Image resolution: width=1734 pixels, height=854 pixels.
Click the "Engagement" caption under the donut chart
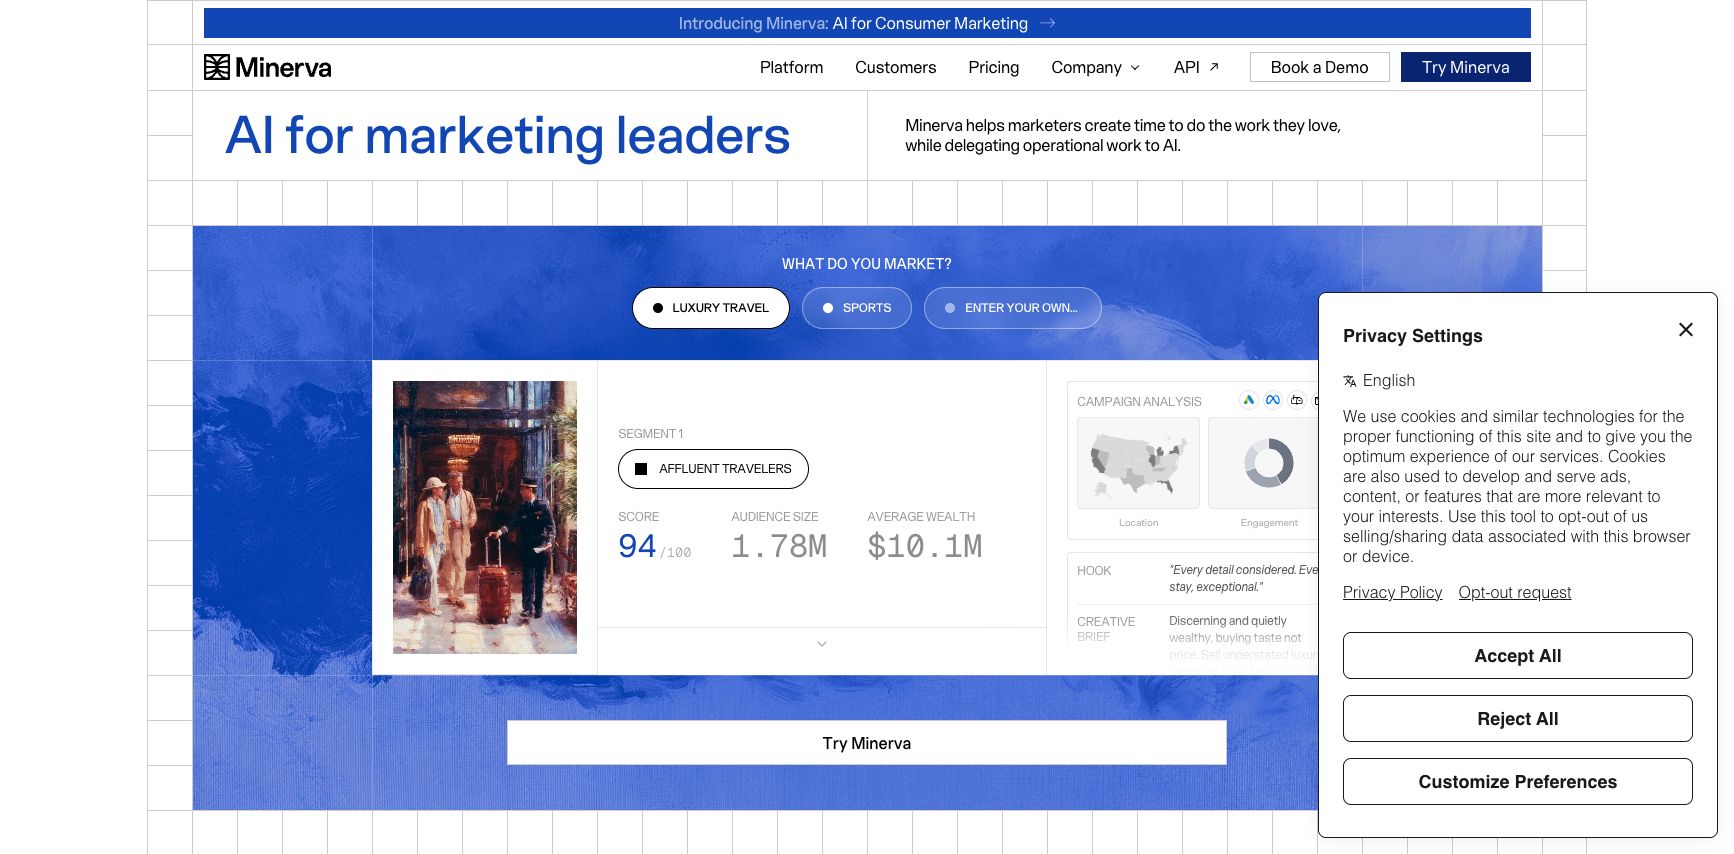[x=1269, y=523]
